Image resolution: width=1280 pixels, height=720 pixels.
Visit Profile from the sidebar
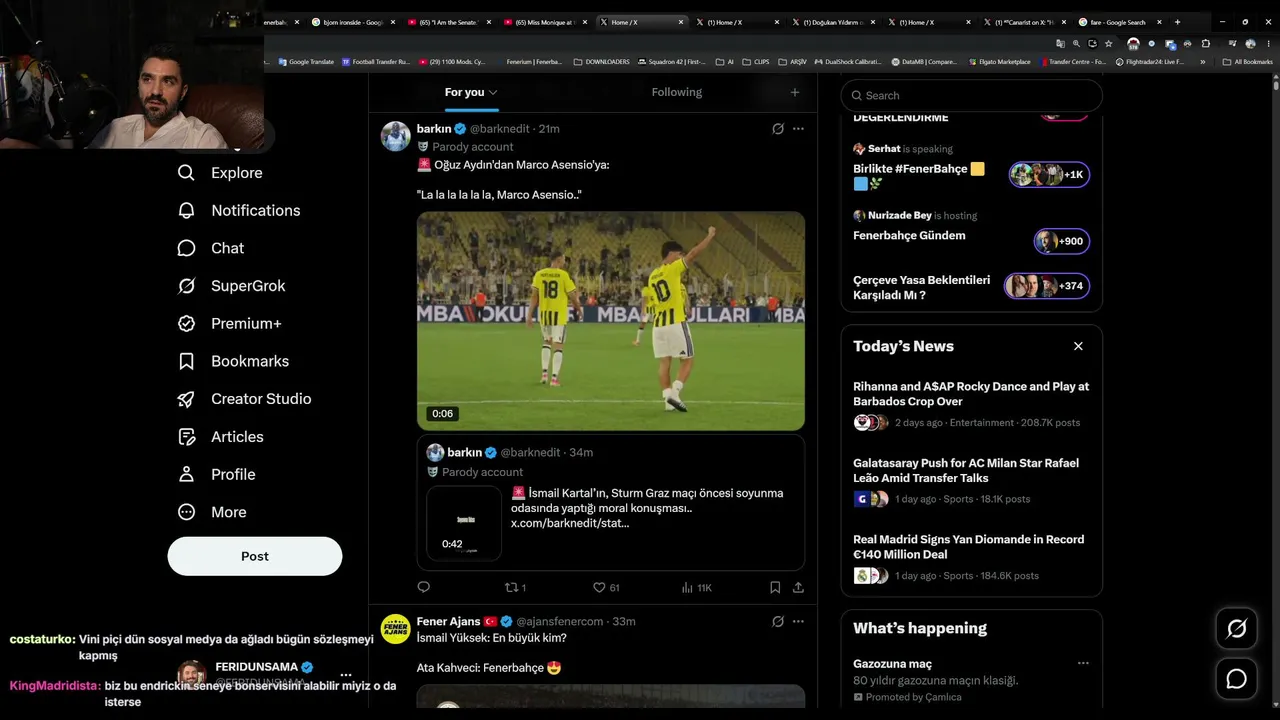tap(216, 474)
